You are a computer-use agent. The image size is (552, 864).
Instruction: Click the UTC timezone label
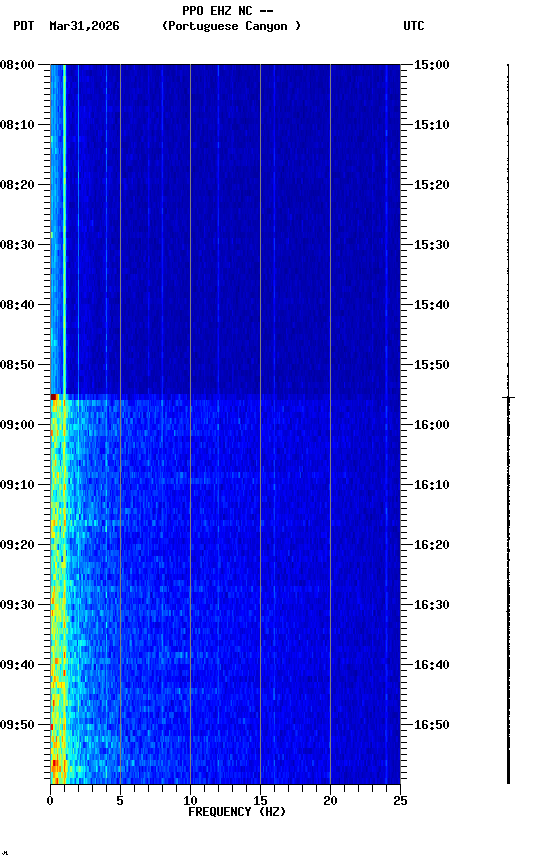point(414,26)
